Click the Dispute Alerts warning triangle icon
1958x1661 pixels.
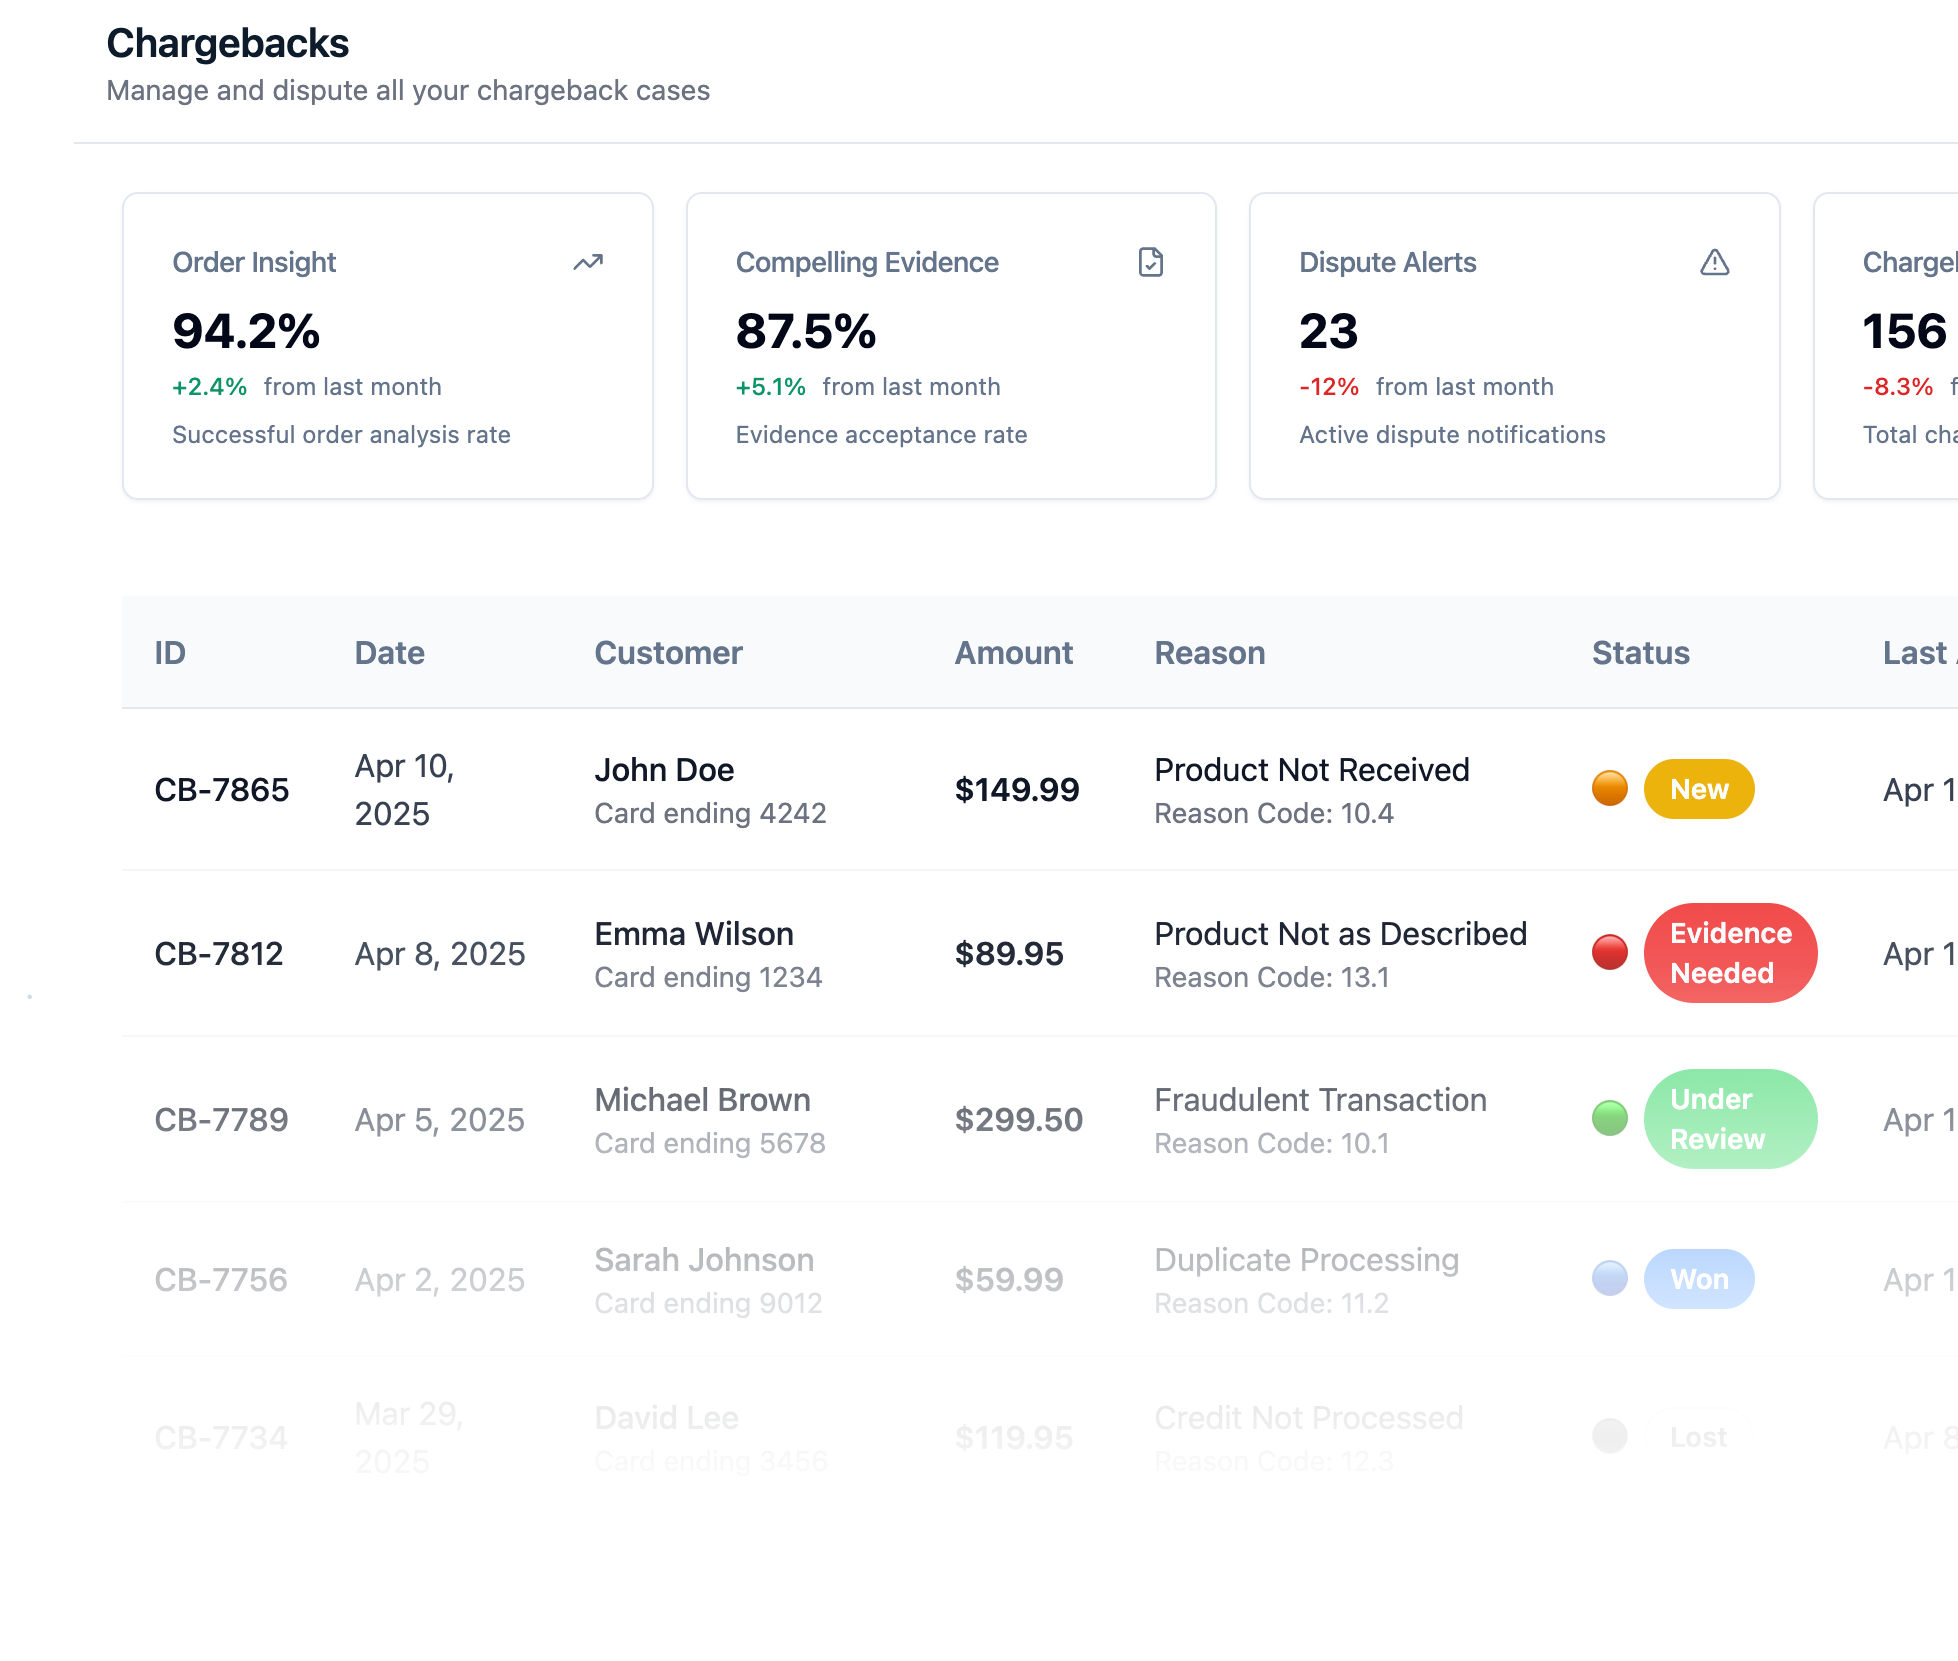pyautogui.click(x=1714, y=262)
